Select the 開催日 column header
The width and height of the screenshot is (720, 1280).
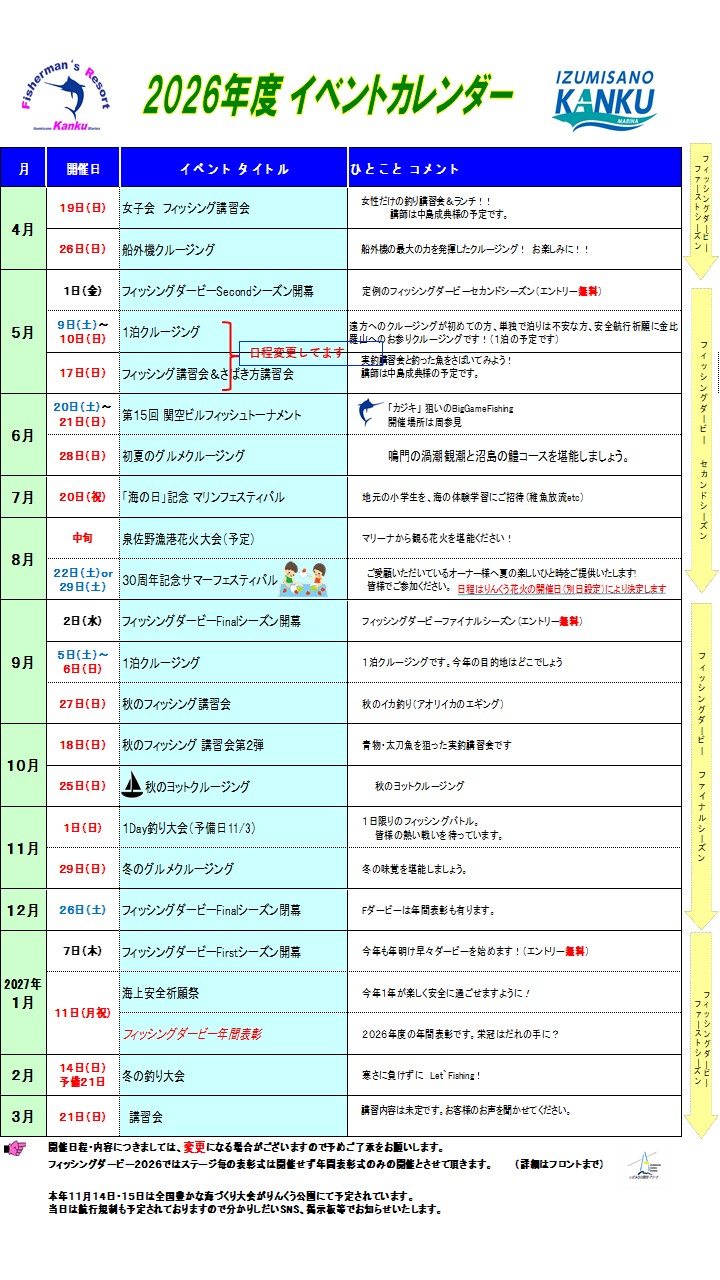(83, 168)
